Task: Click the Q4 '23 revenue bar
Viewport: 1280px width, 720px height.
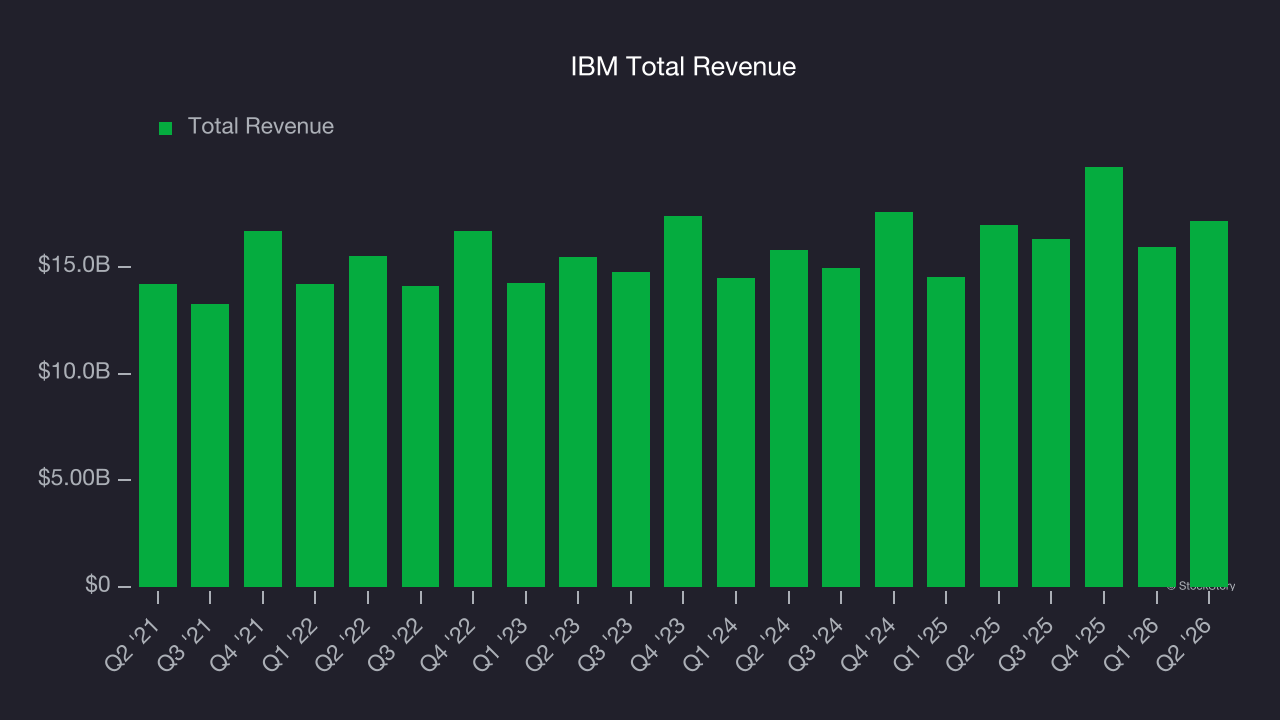Action: (683, 401)
